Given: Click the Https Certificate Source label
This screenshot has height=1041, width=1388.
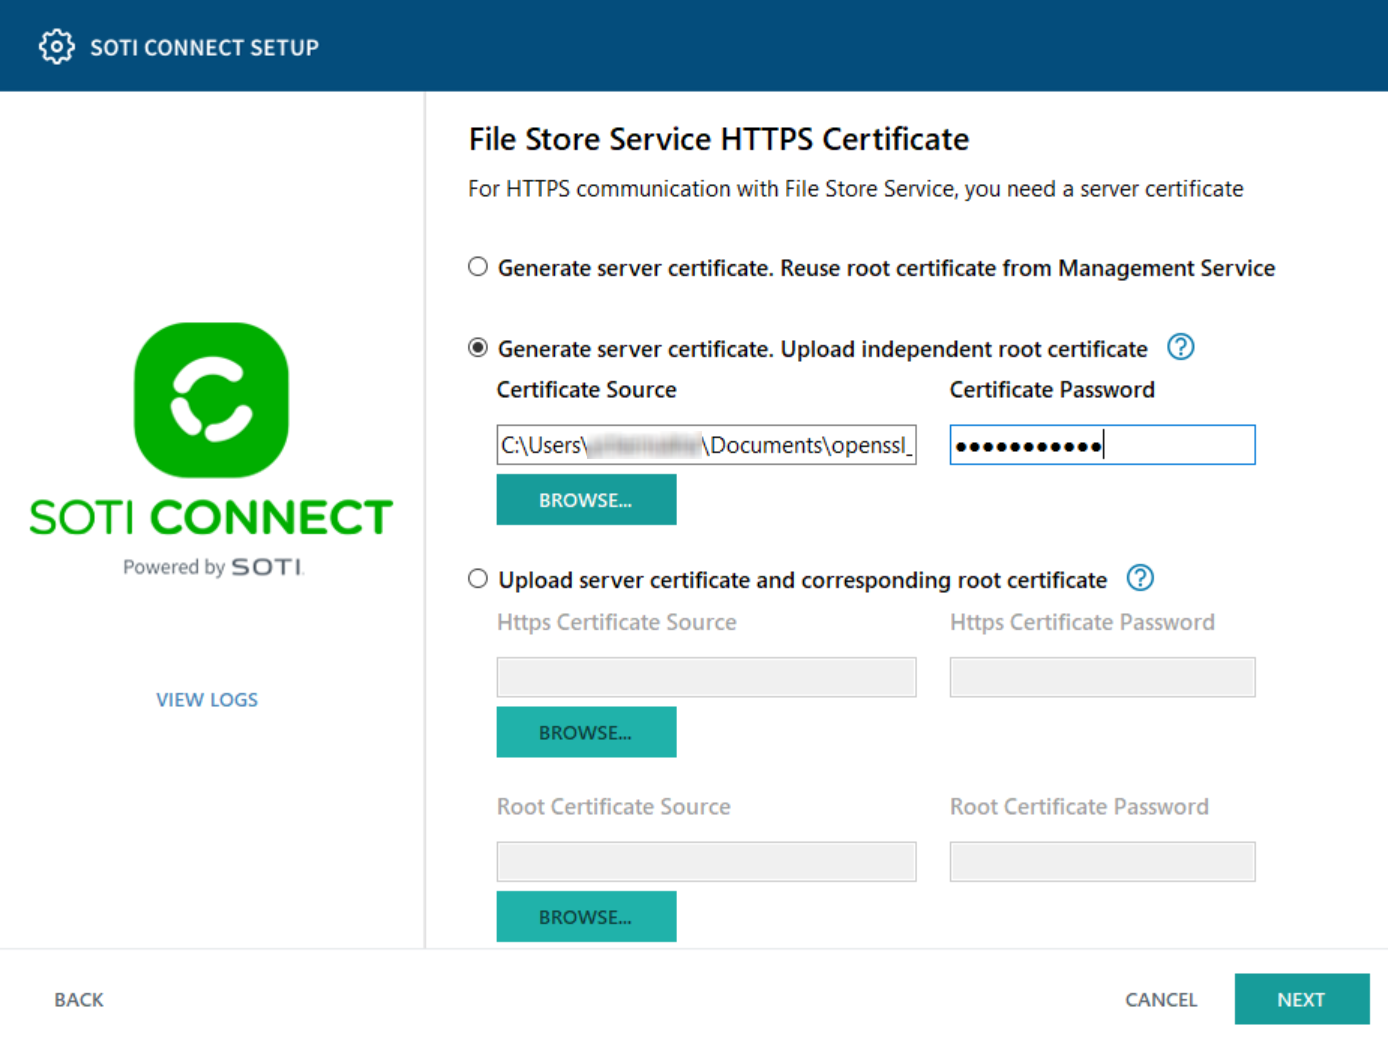Looking at the screenshot, I should coord(617,622).
